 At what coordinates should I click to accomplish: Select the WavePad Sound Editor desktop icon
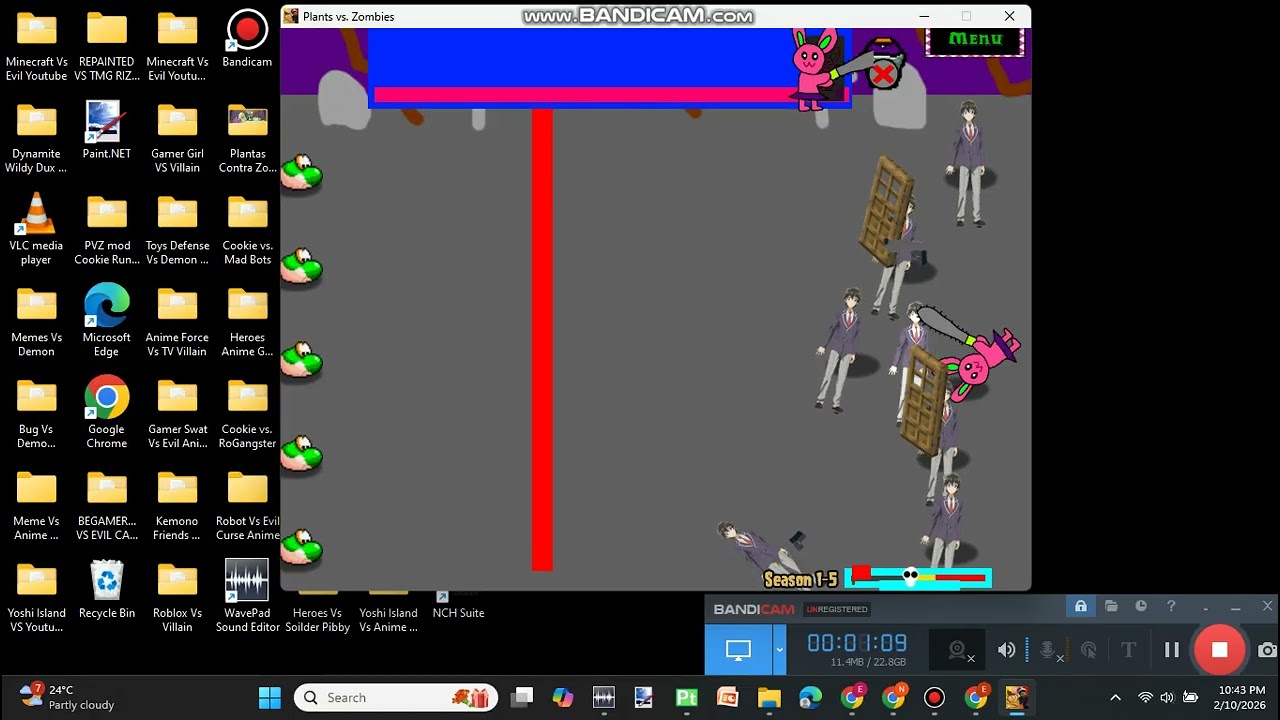tap(247, 597)
